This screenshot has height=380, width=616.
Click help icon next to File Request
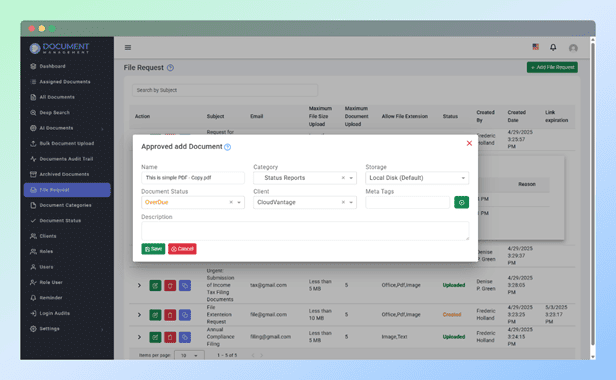(170, 68)
